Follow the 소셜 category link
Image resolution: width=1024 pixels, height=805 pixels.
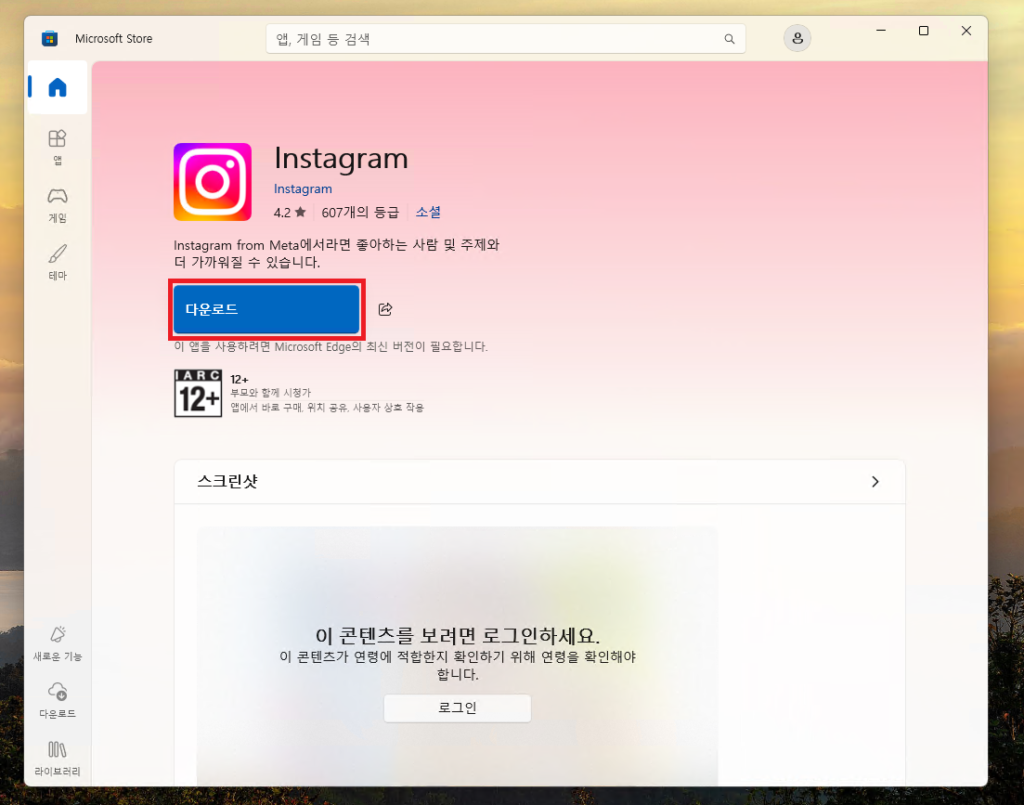click(x=428, y=212)
